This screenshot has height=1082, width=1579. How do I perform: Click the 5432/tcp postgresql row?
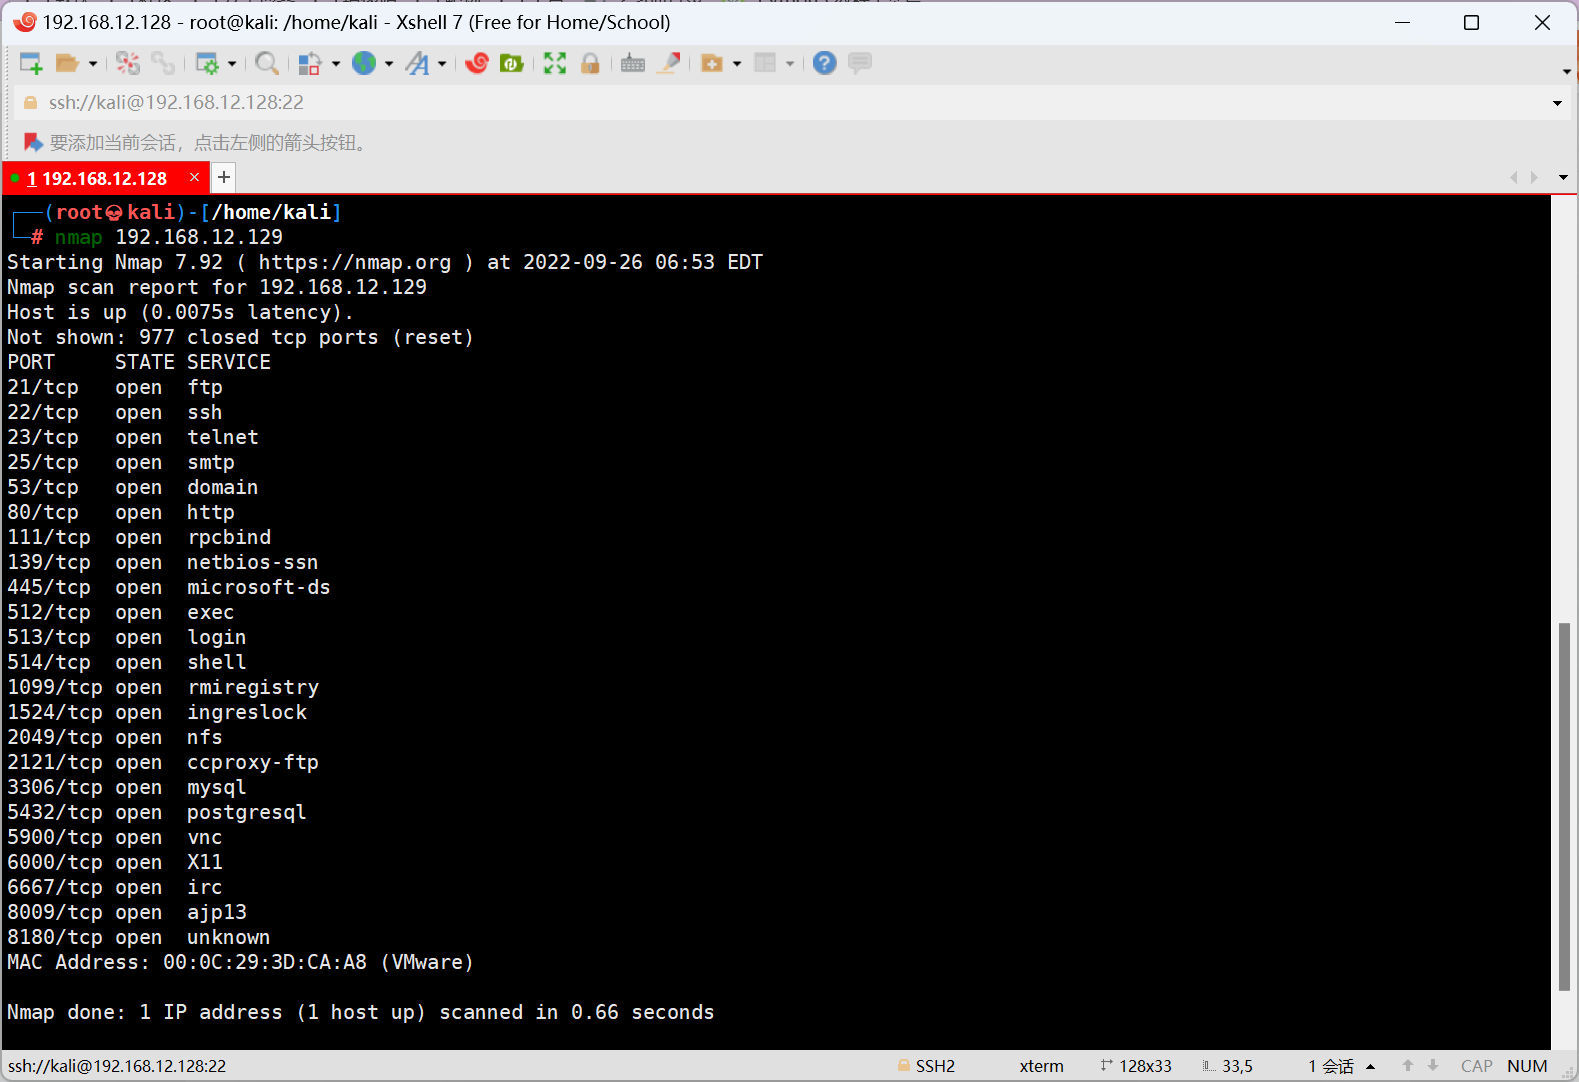pyautogui.click(x=157, y=812)
